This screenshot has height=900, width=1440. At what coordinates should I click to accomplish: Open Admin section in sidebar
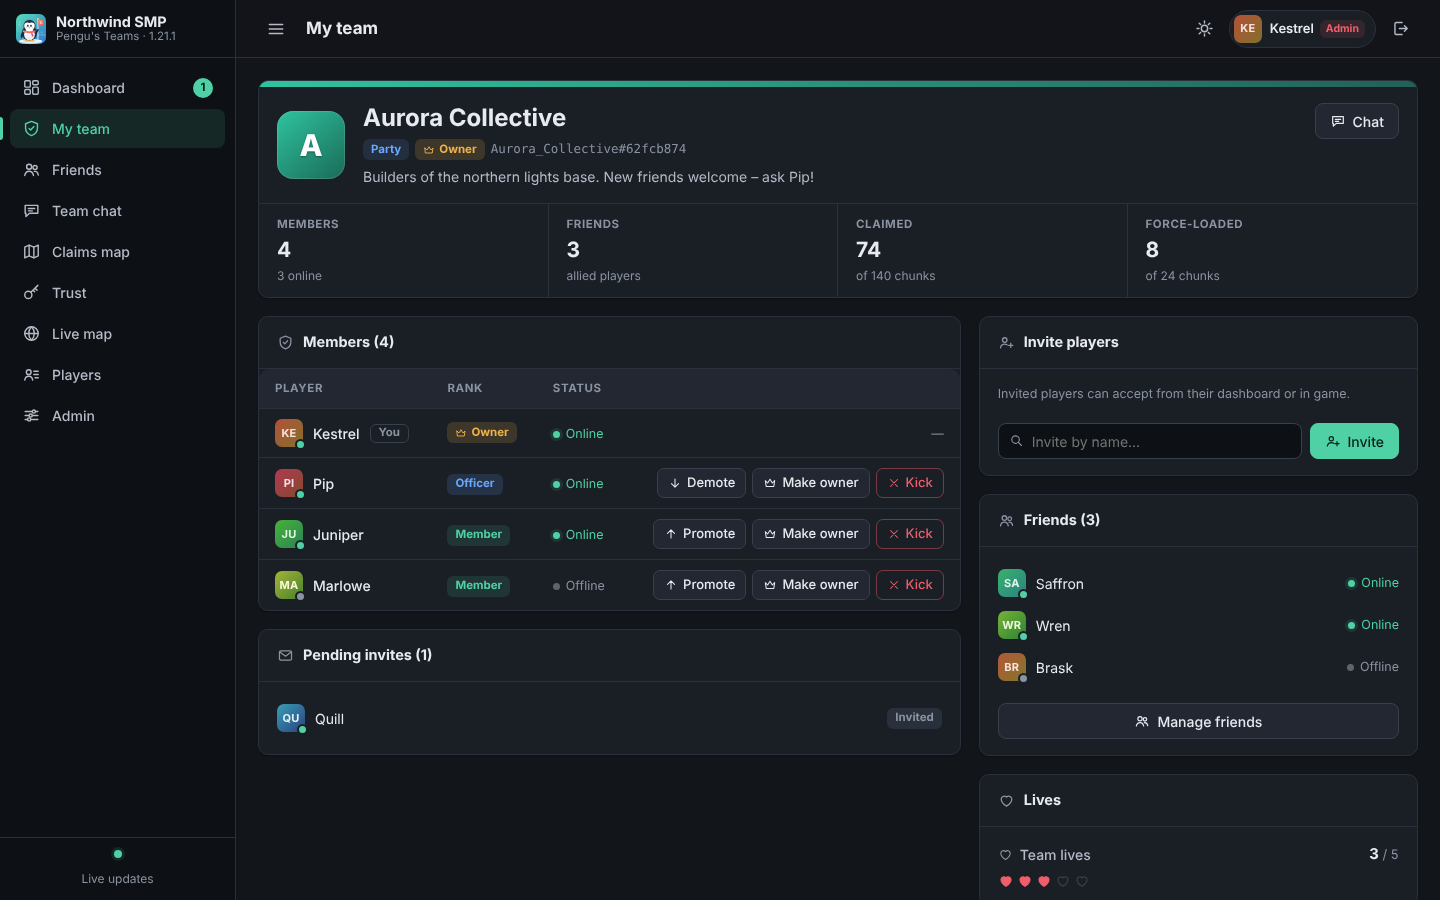(117, 416)
